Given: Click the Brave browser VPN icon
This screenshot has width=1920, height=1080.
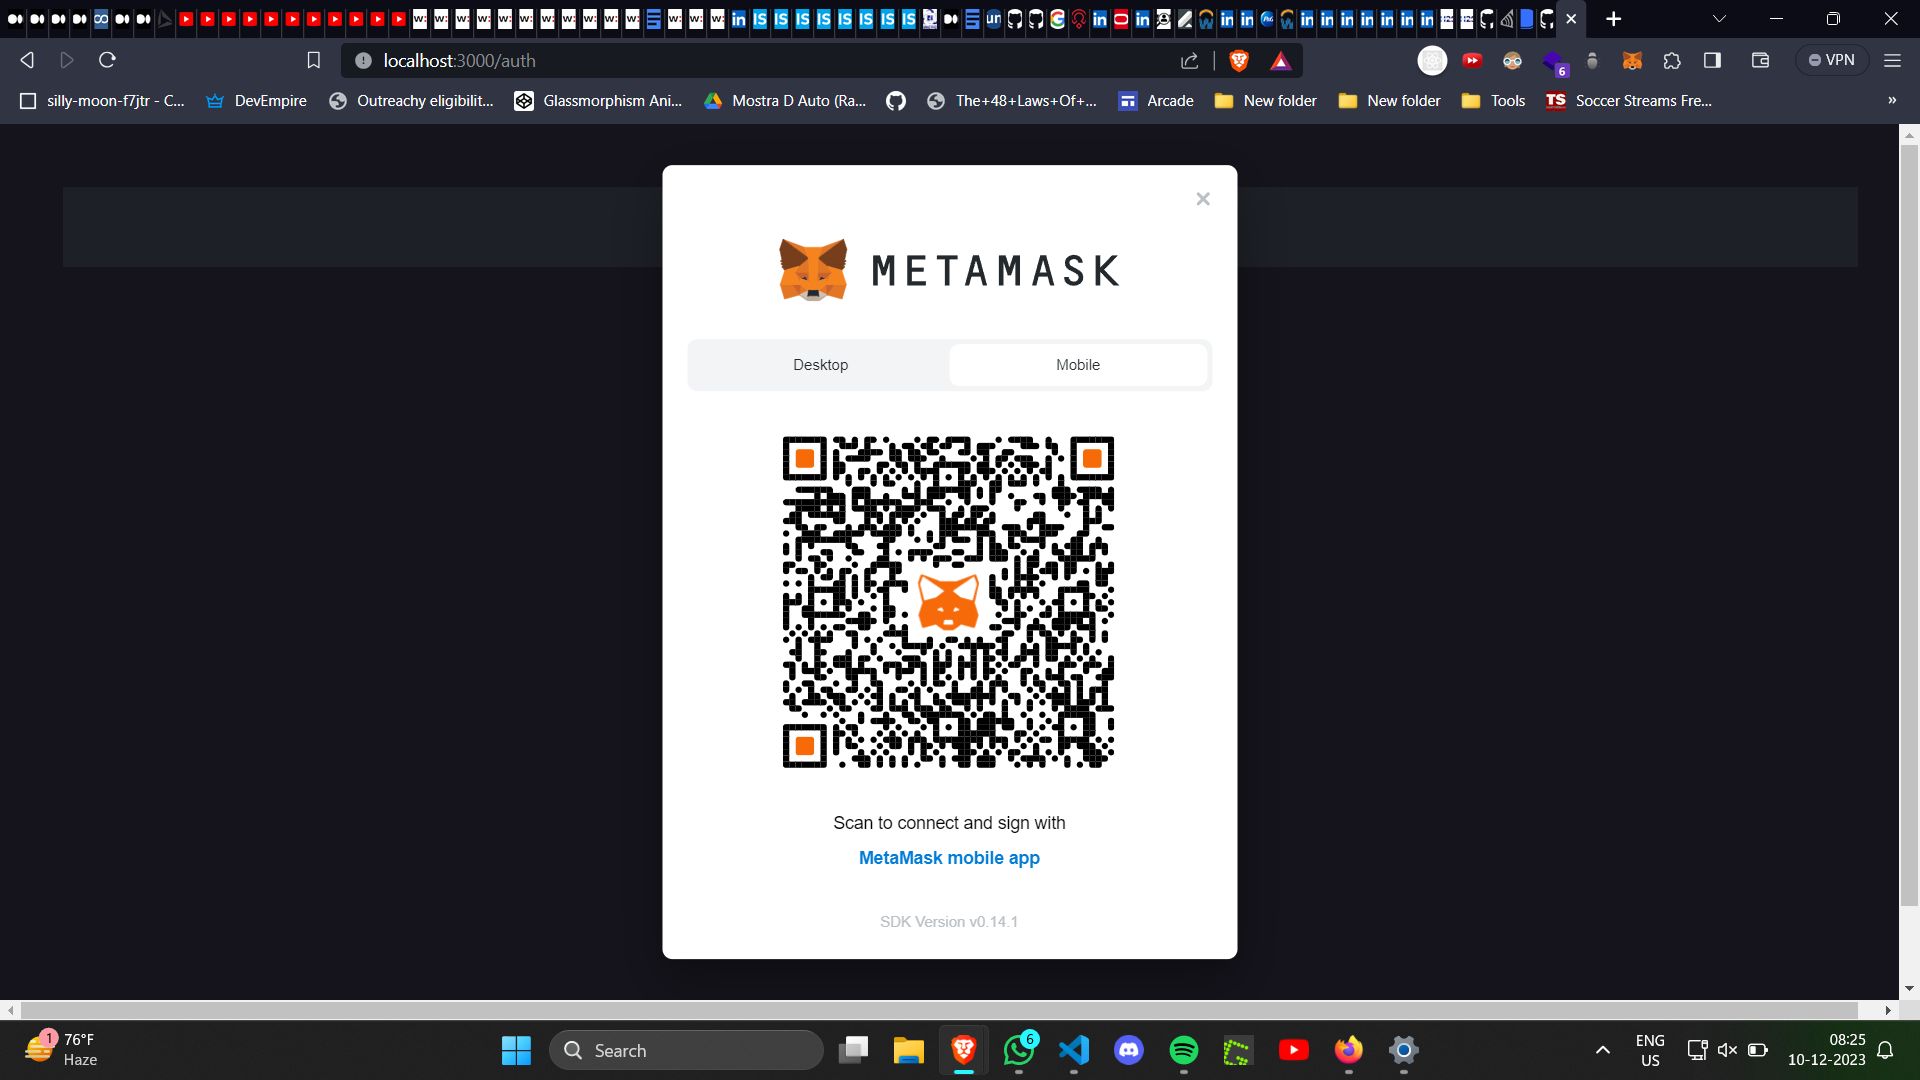Looking at the screenshot, I should pyautogui.click(x=1838, y=59).
